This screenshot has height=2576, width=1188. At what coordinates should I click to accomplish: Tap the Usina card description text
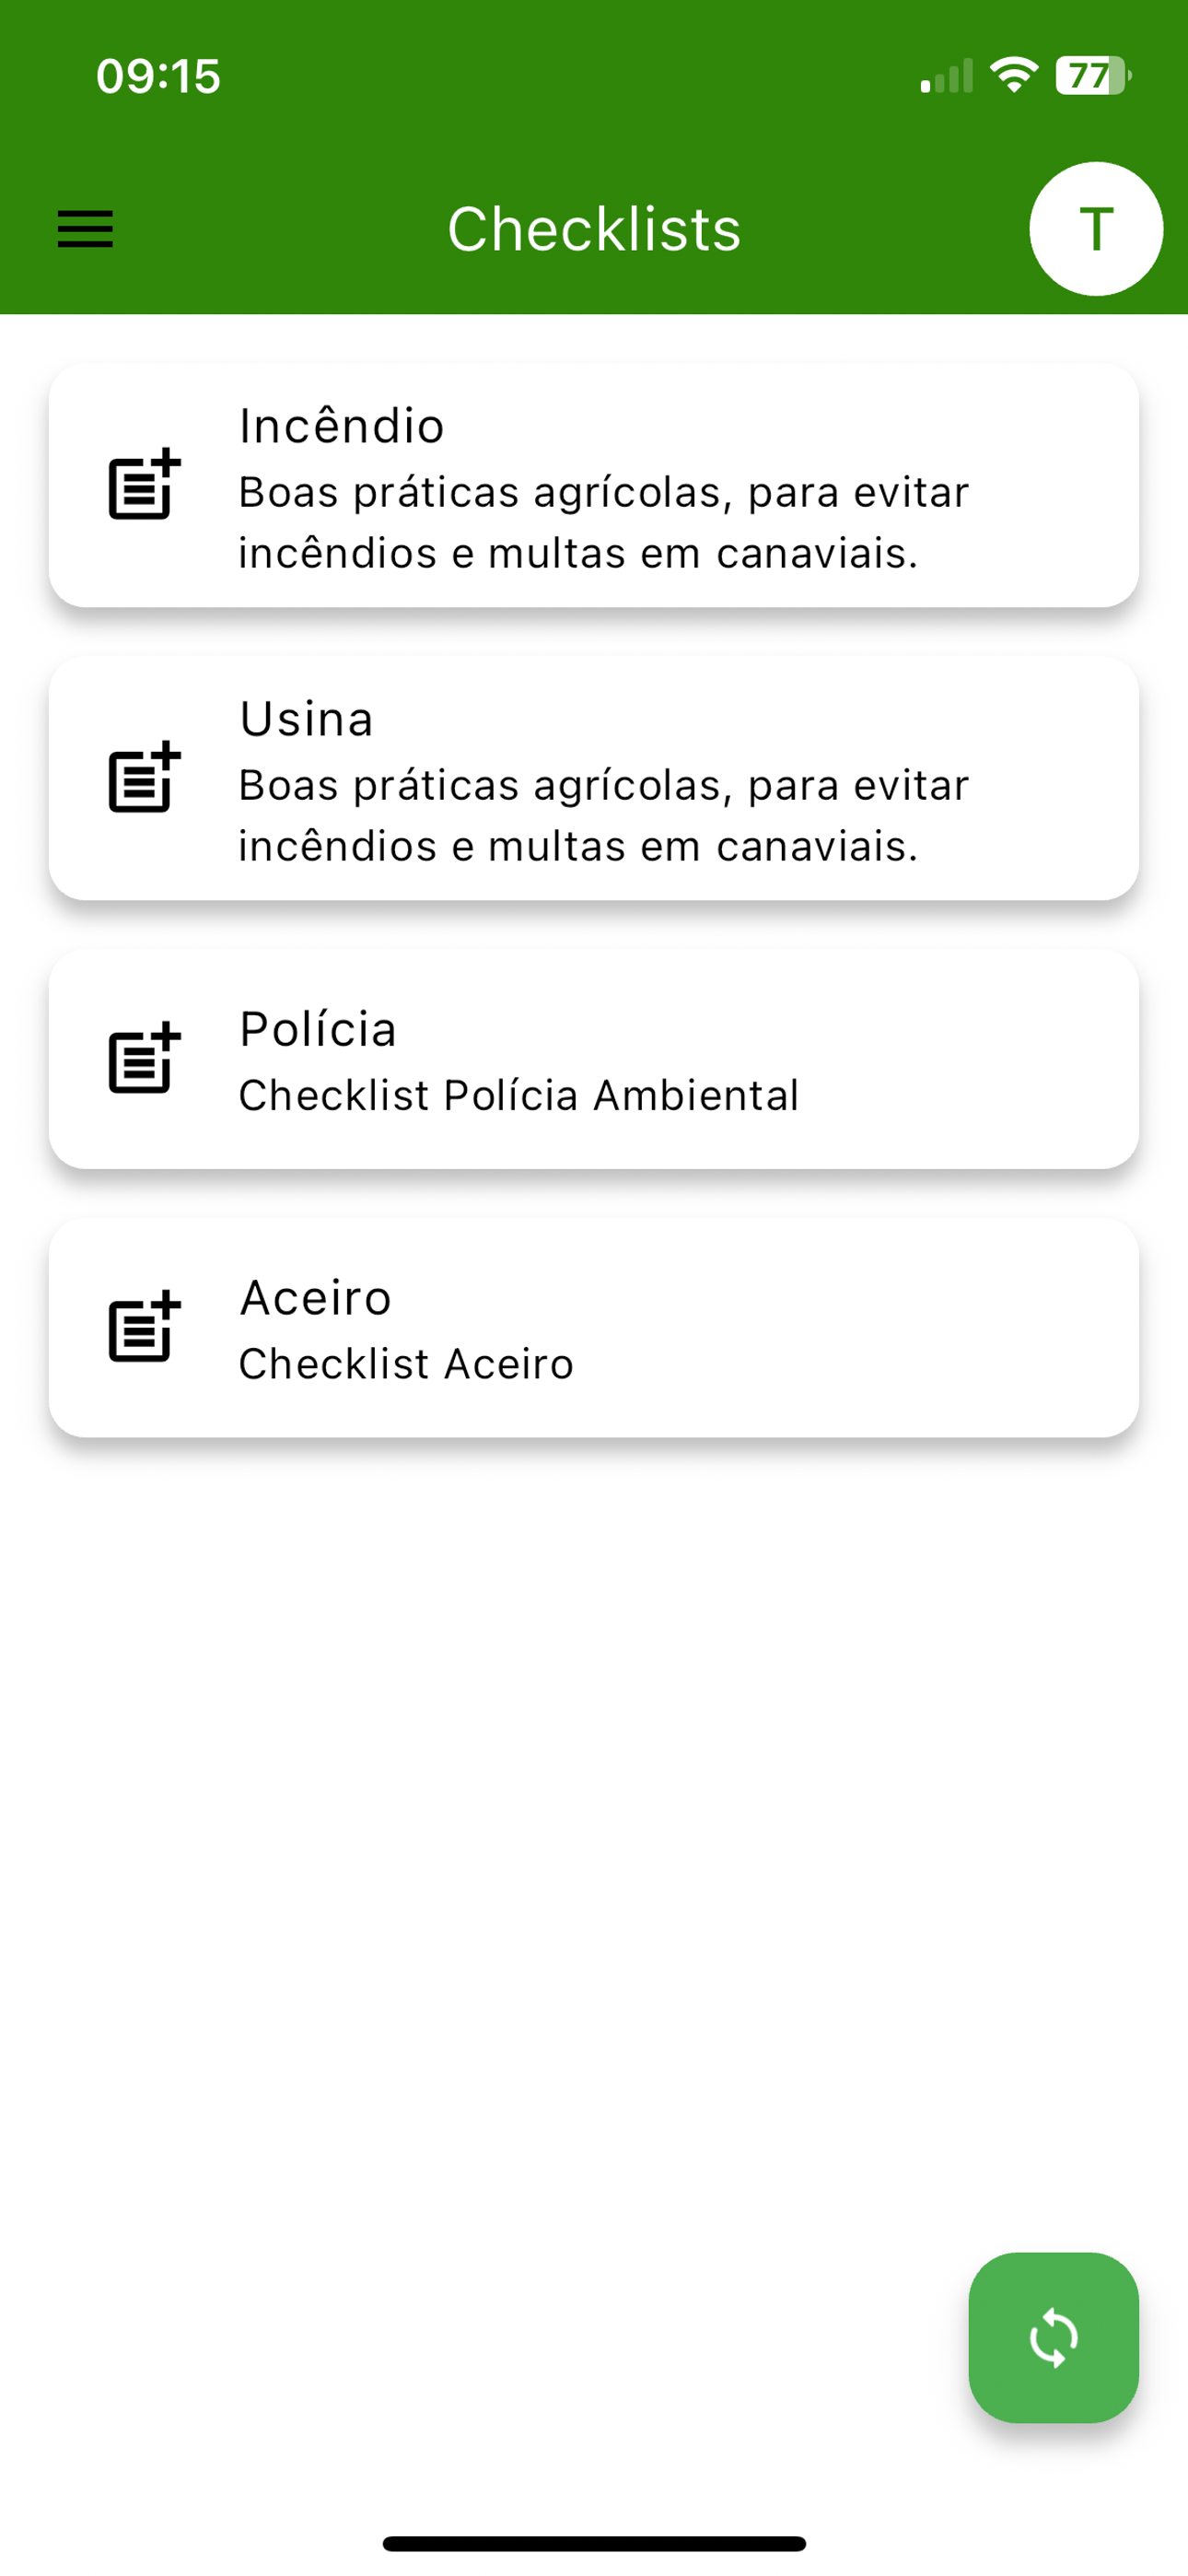604,816
